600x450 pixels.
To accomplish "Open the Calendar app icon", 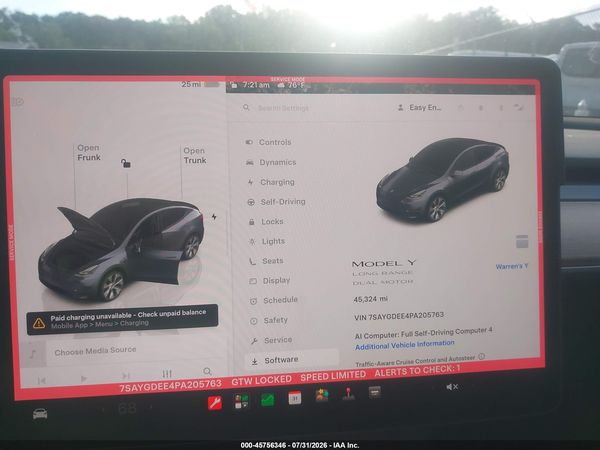I will click(x=295, y=398).
